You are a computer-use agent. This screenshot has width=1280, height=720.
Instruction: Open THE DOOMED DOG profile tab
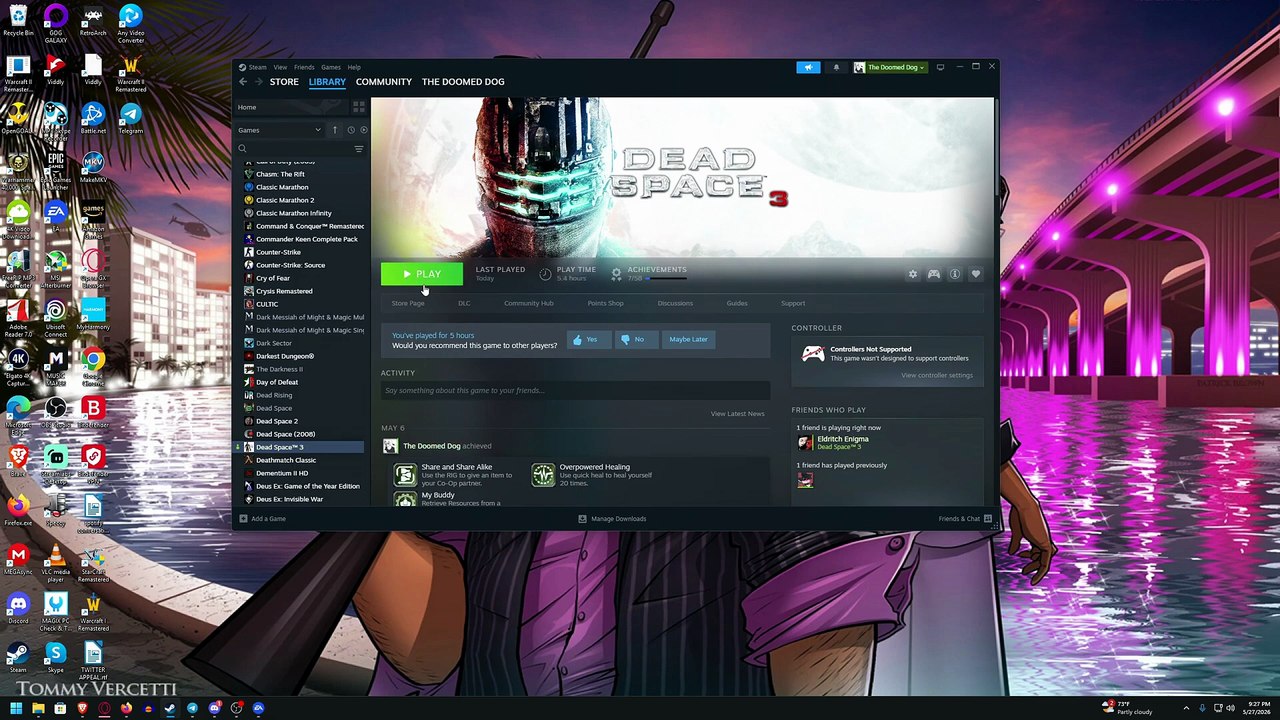[x=463, y=82]
